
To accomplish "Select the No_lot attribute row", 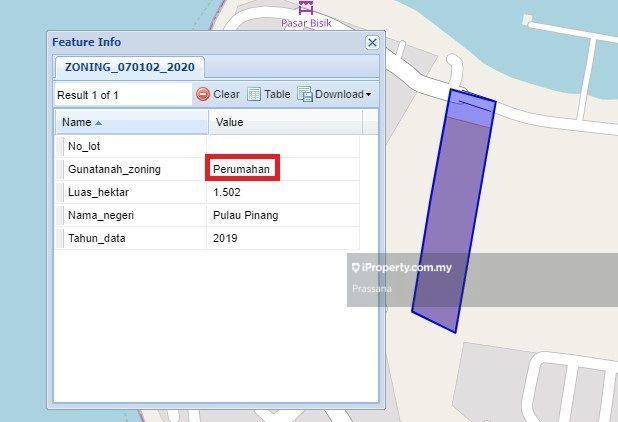I will tap(133, 146).
